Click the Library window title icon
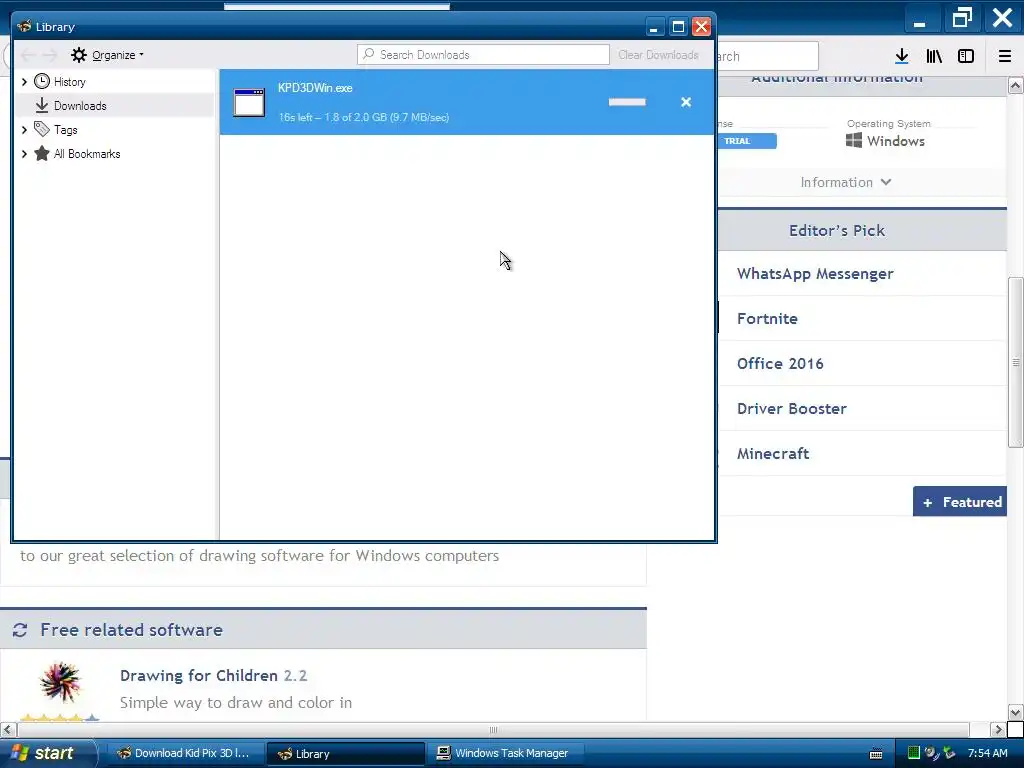 coord(25,27)
